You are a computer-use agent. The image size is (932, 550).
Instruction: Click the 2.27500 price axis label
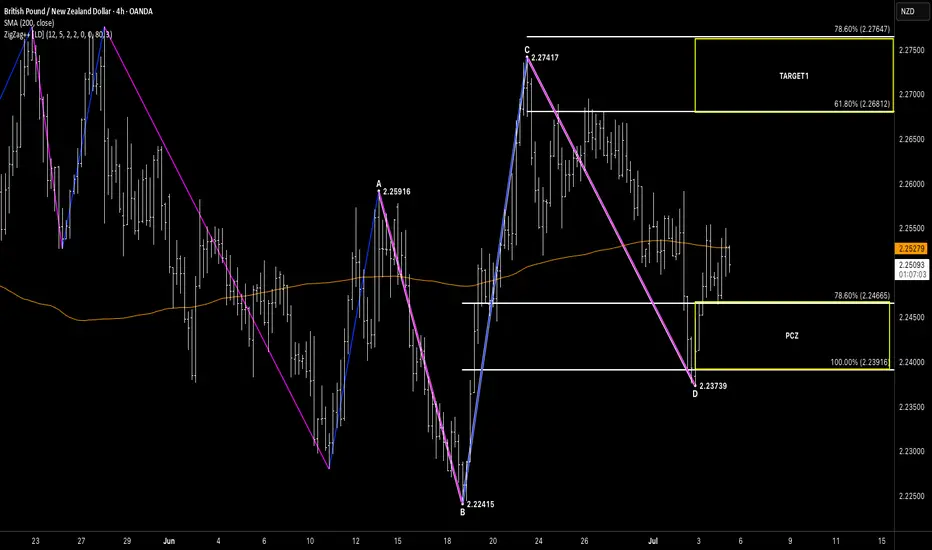(911, 50)
